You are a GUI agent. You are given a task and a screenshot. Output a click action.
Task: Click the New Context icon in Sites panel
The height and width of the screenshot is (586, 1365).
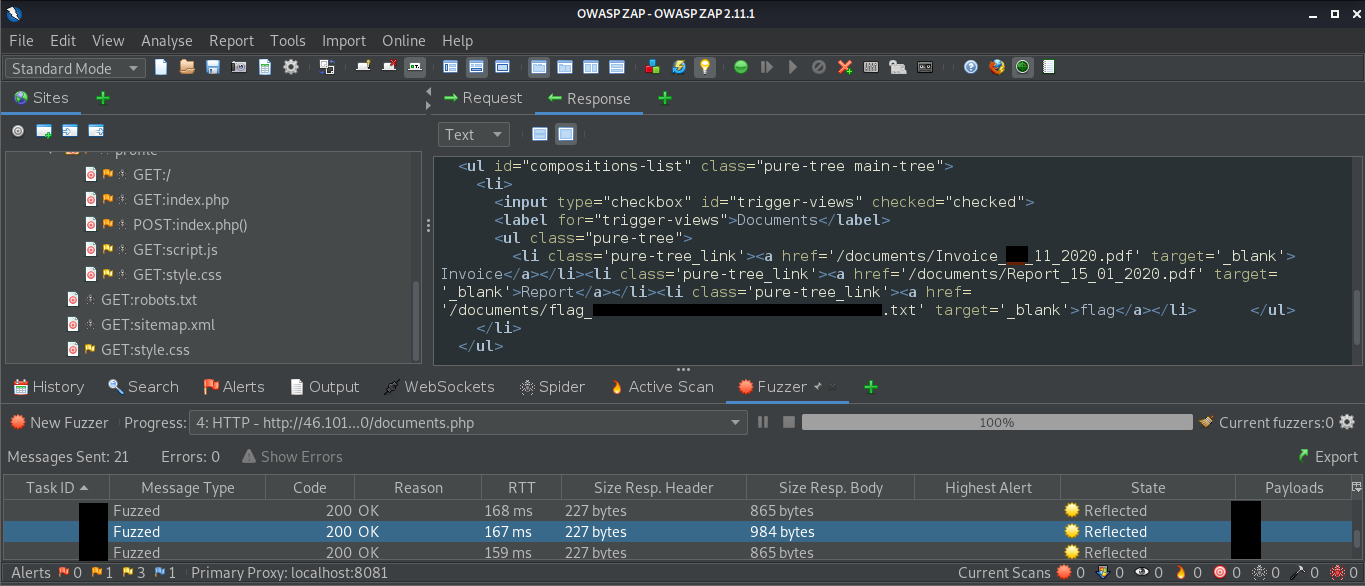[x=44, y=131]
